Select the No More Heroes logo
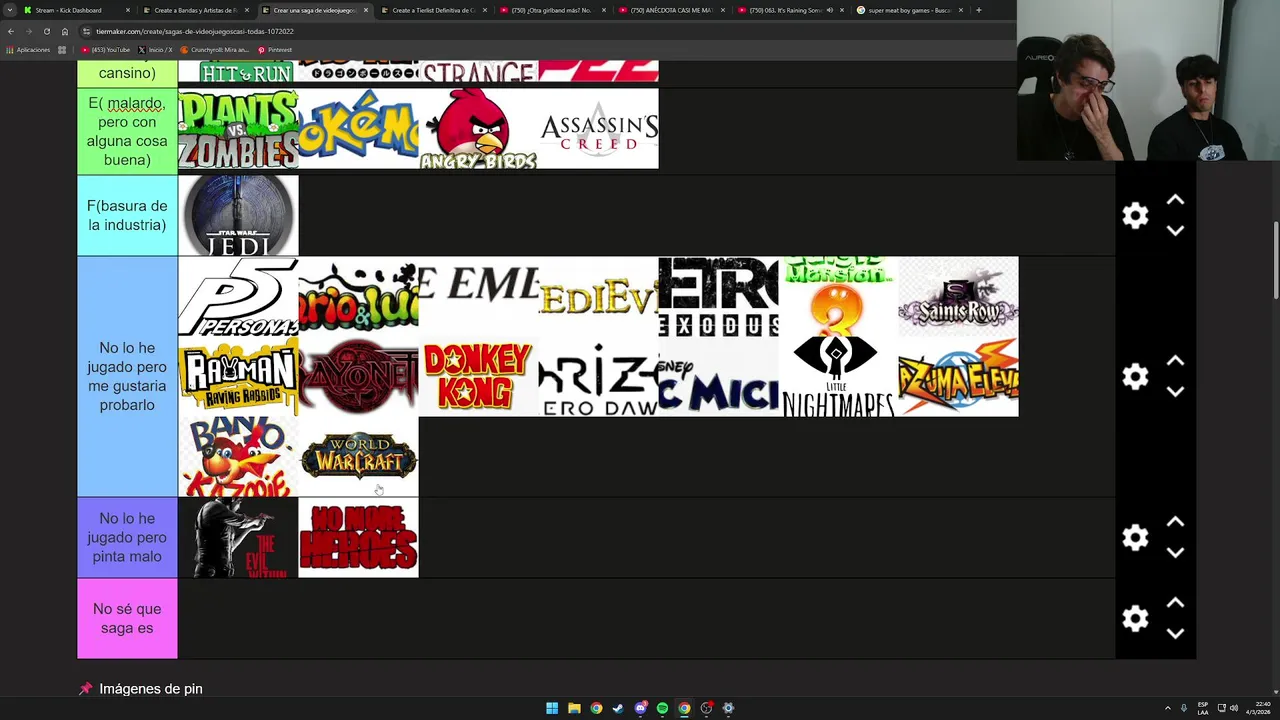 pos(358,538)
